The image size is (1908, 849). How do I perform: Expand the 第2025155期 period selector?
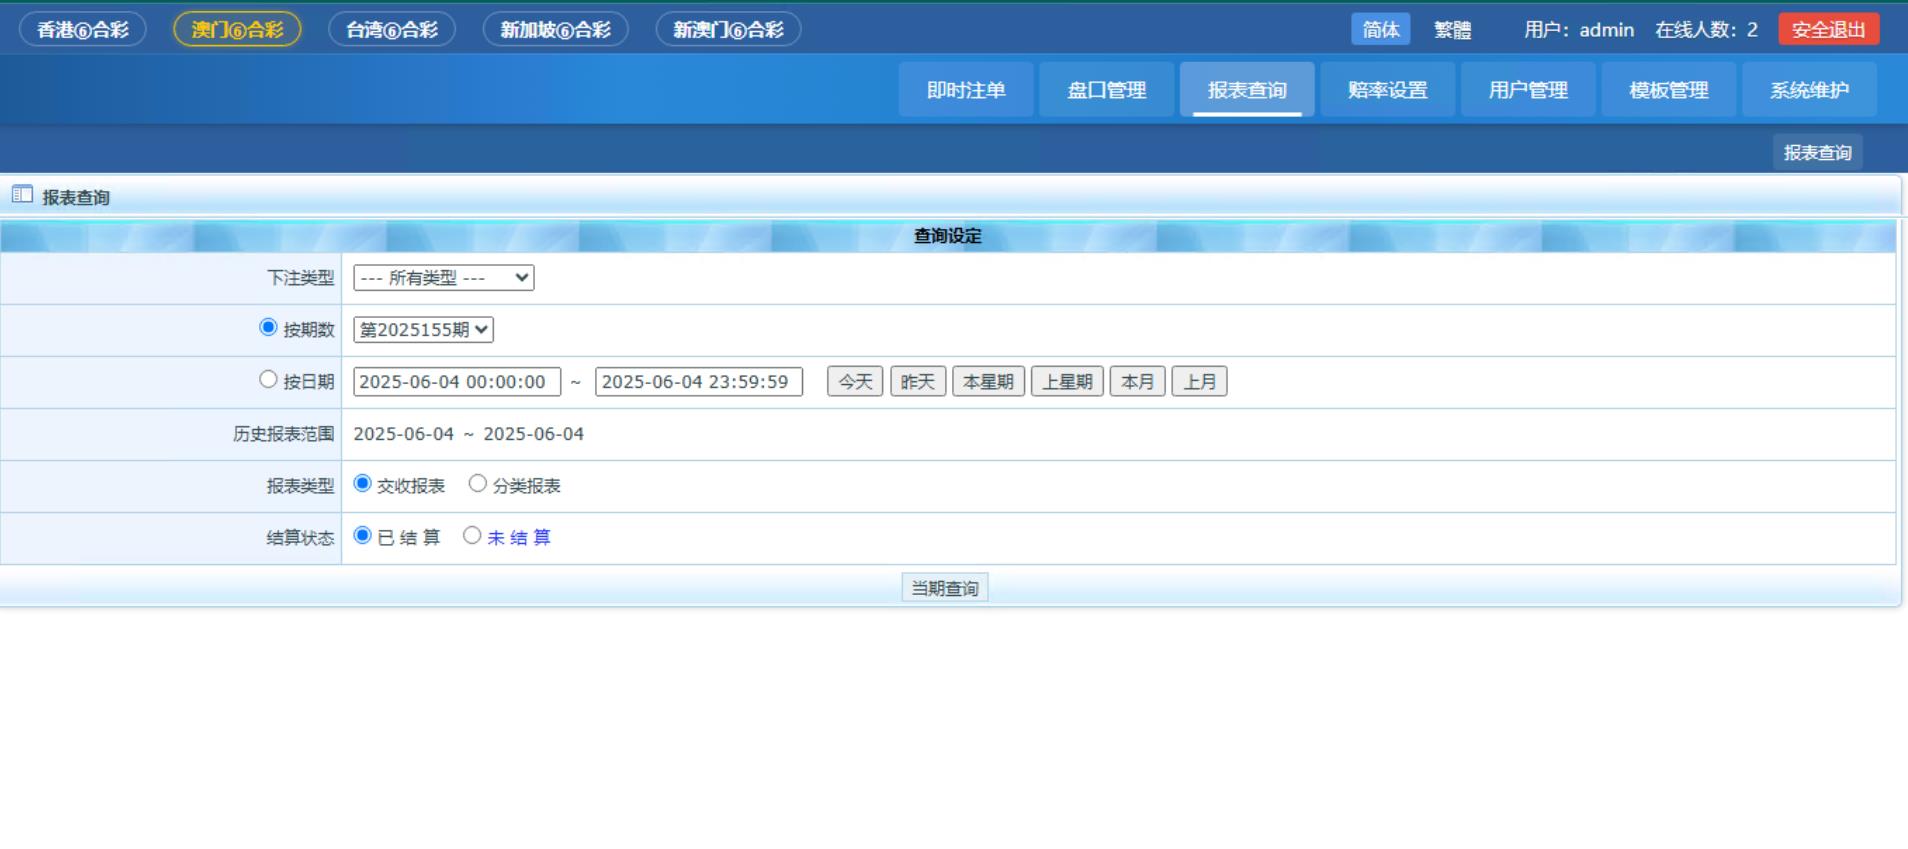coord(423,330)
